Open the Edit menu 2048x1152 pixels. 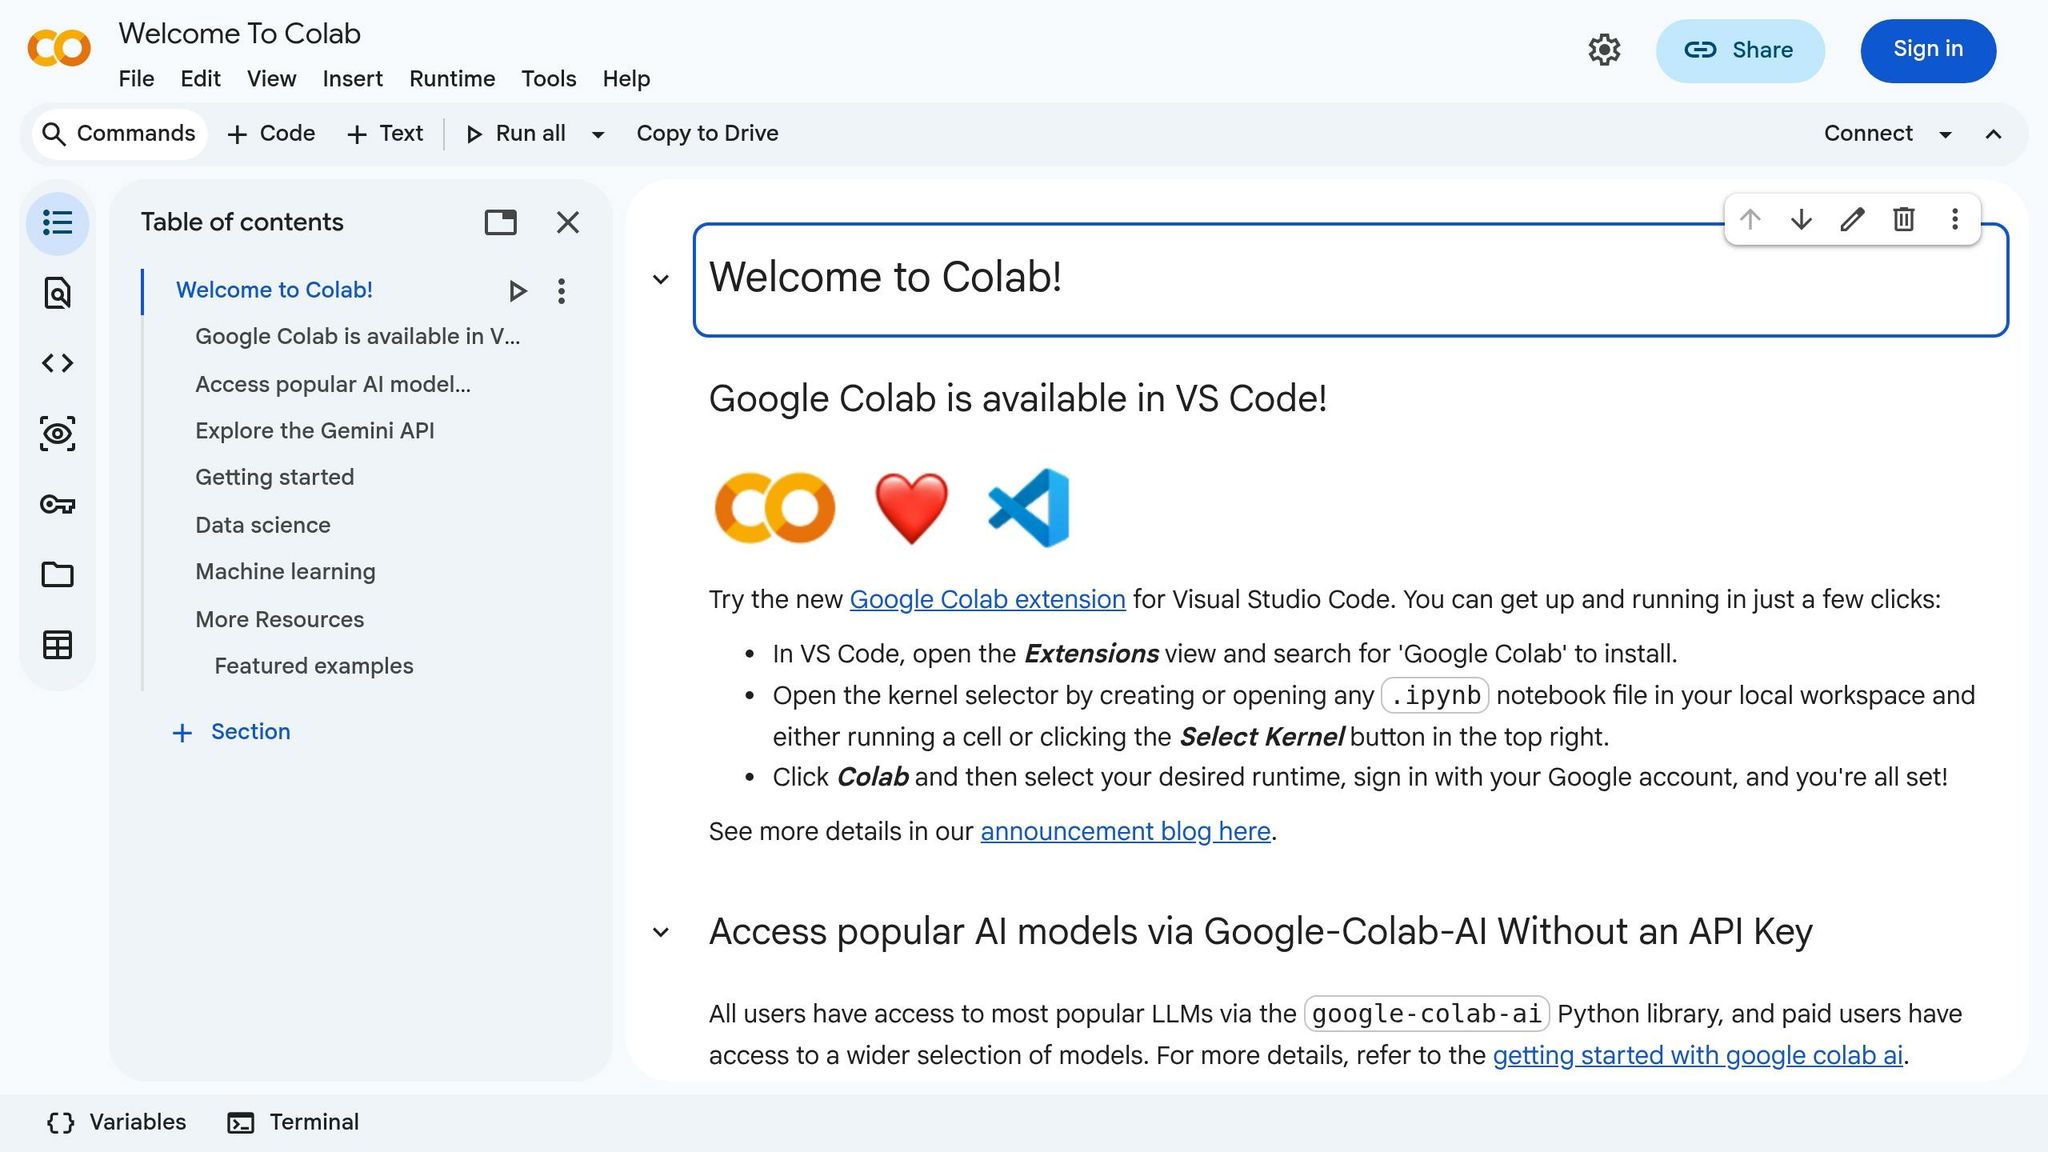tap(200, 79)
